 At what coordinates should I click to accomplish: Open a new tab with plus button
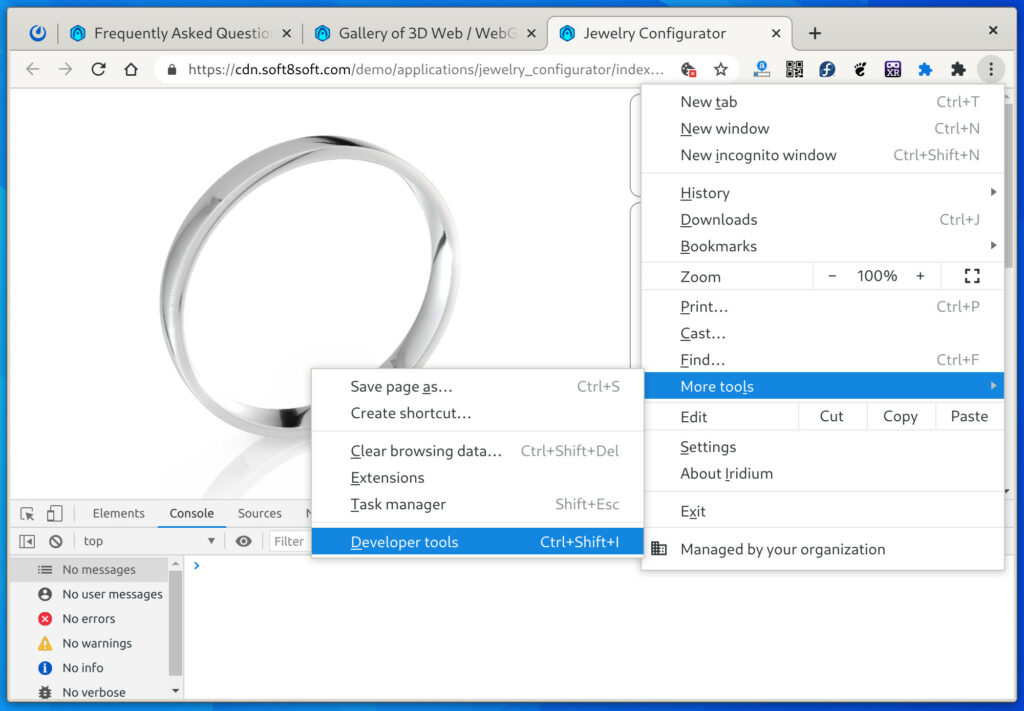pos(814,33)
